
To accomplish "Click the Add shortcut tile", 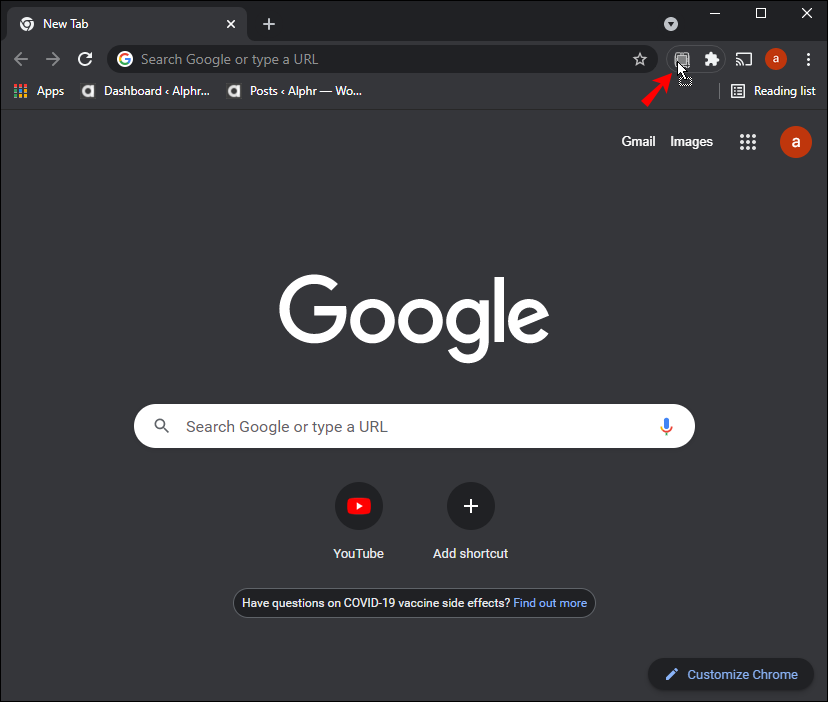I will [x=471, y=520].
